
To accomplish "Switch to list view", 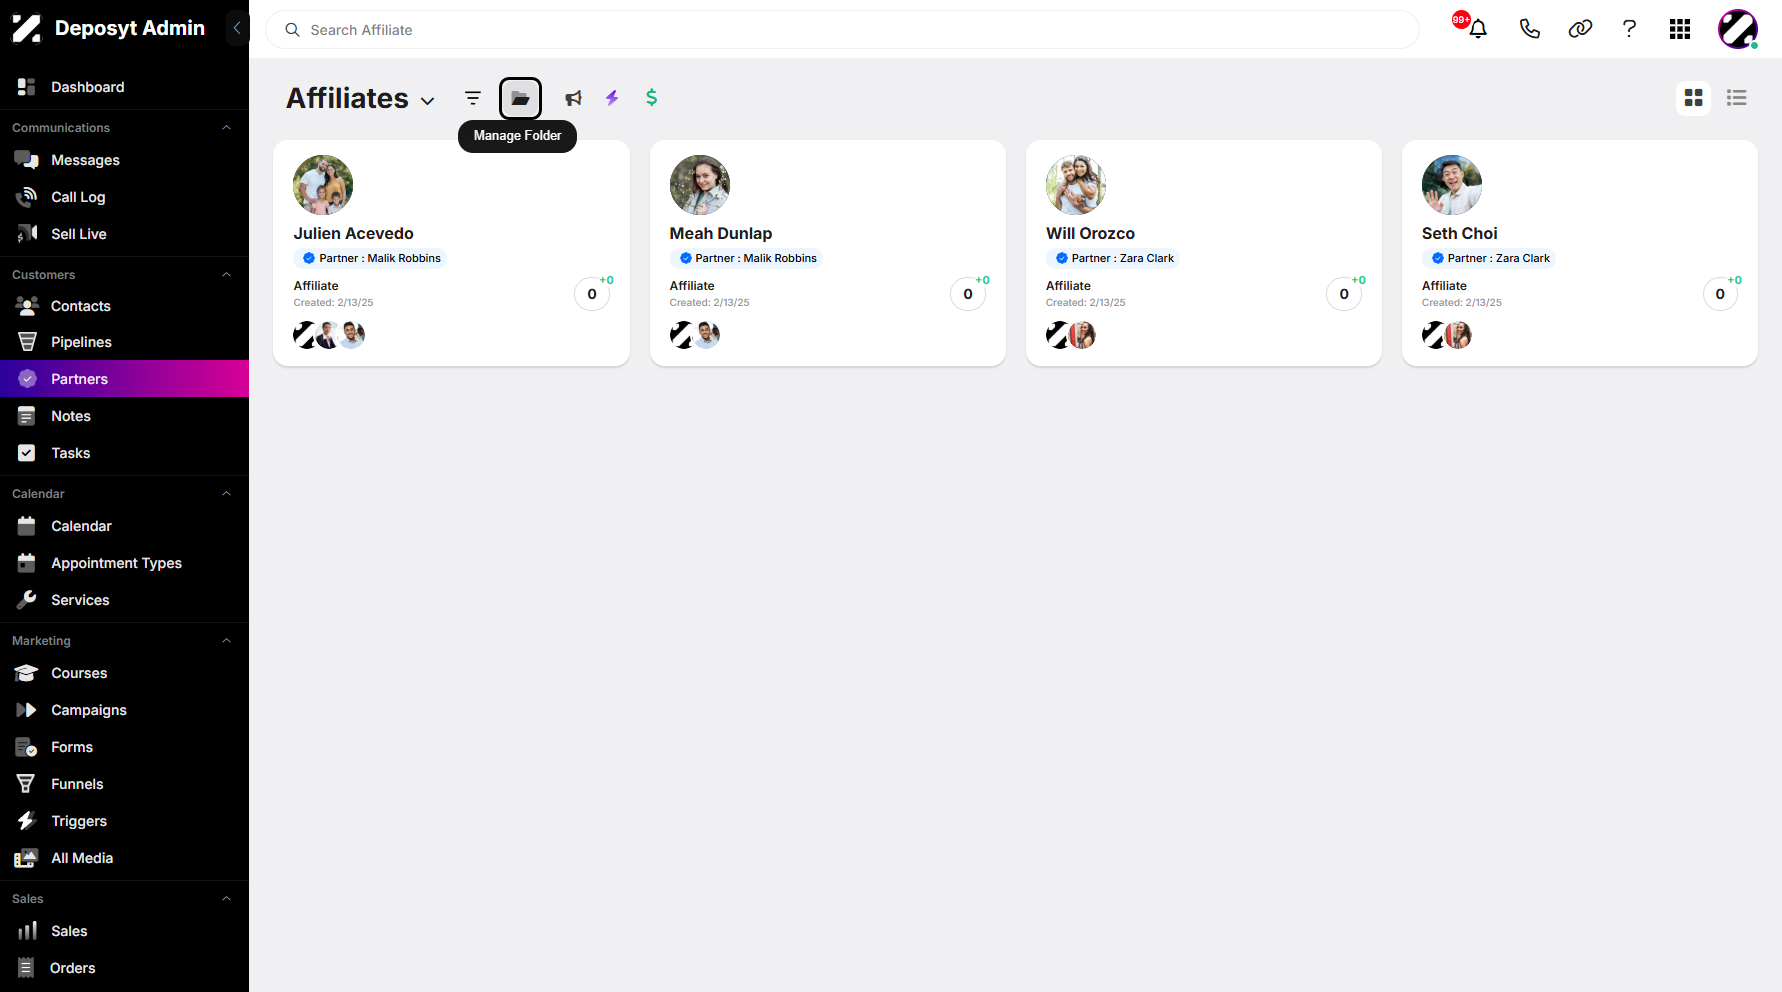I will 1737,97.
